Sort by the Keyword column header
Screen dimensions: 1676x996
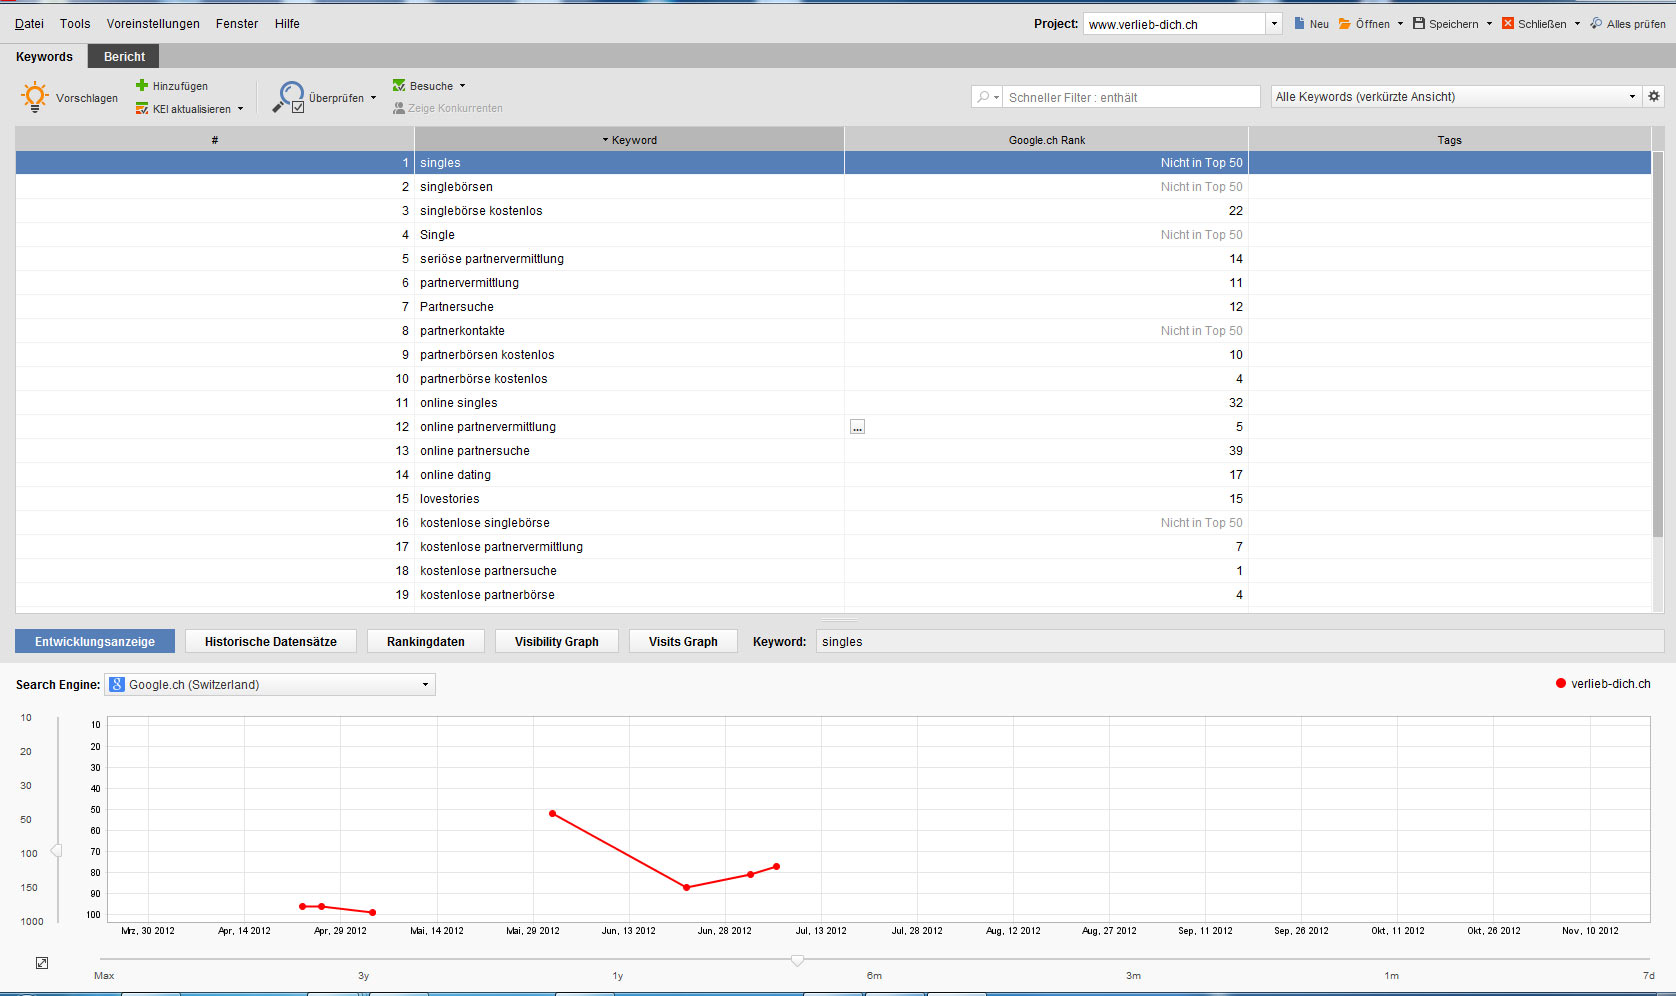pyautogui.click(x=629, y=140)
